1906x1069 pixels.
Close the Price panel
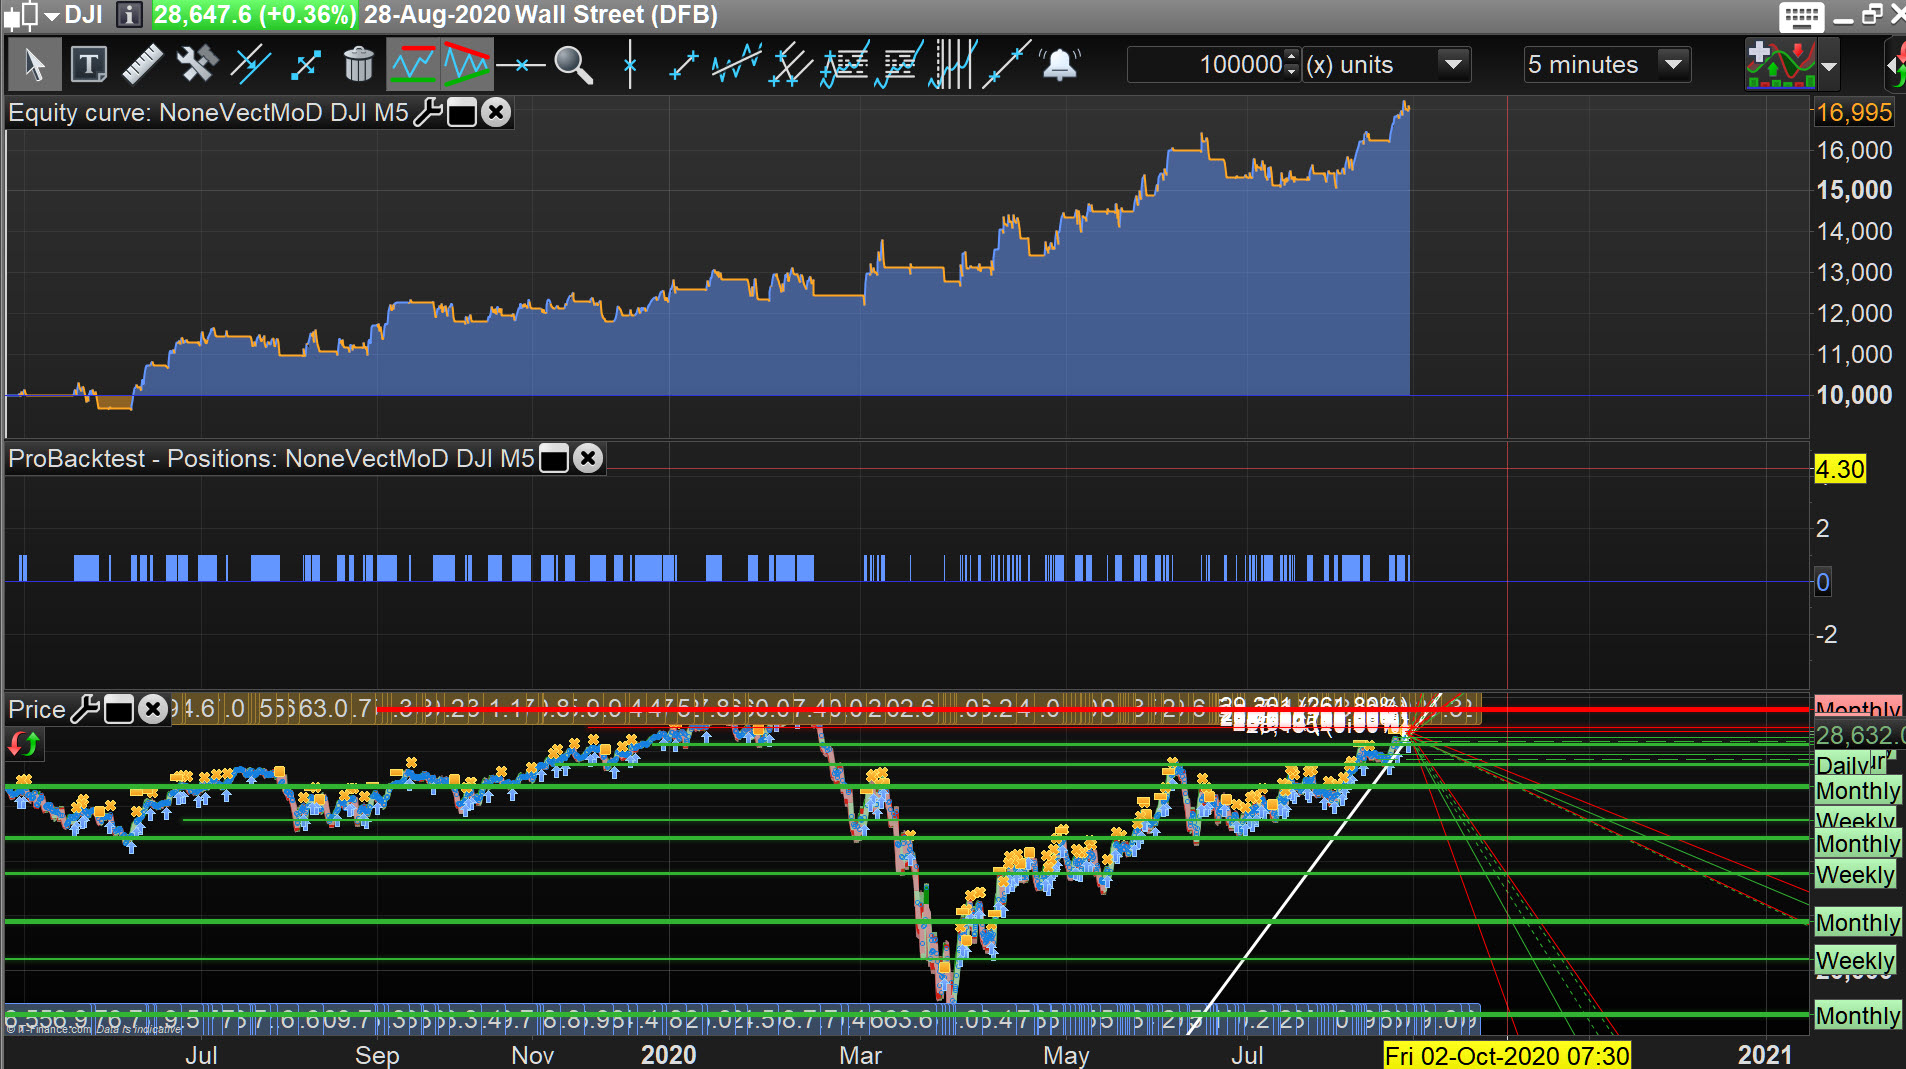coord(152,709)
